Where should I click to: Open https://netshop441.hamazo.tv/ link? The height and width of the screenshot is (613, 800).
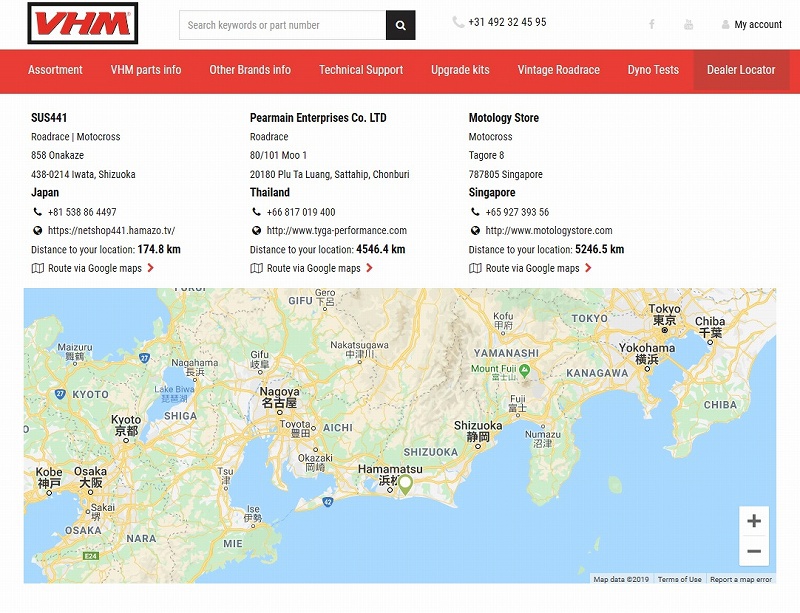point(111,231)
